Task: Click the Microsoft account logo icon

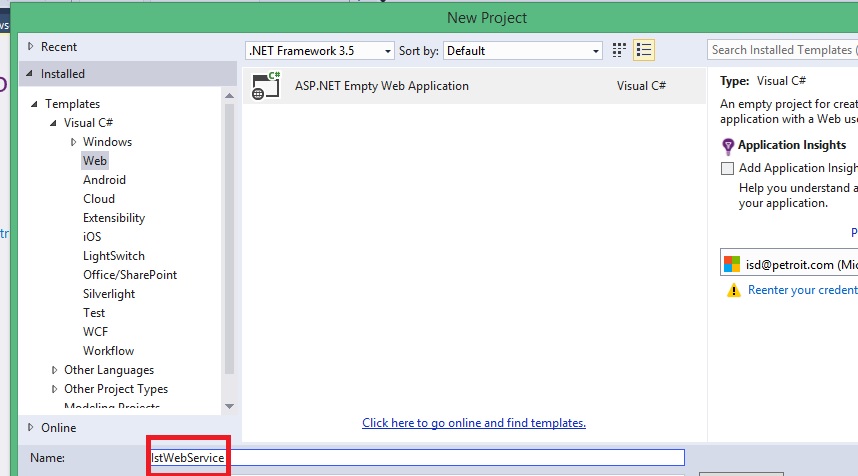Action: [x=732, y=264]
